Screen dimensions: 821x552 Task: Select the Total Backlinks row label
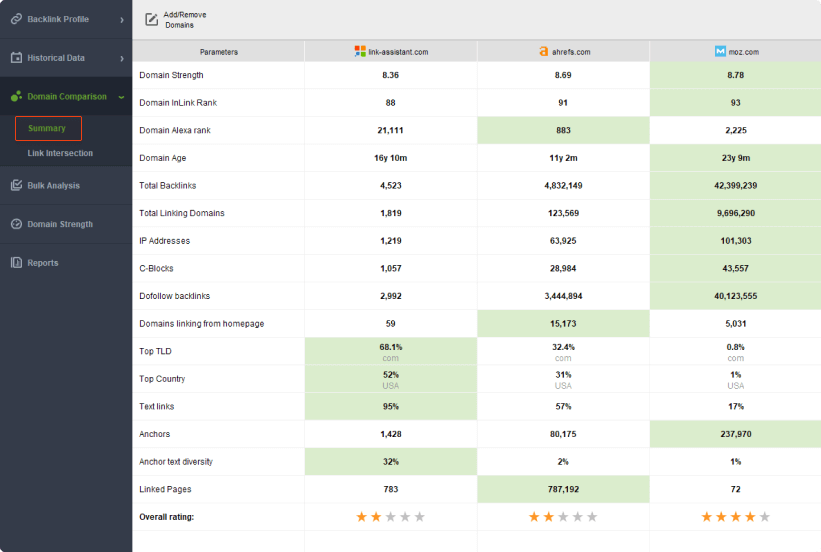pyautogui.click(x=168, y=185)
